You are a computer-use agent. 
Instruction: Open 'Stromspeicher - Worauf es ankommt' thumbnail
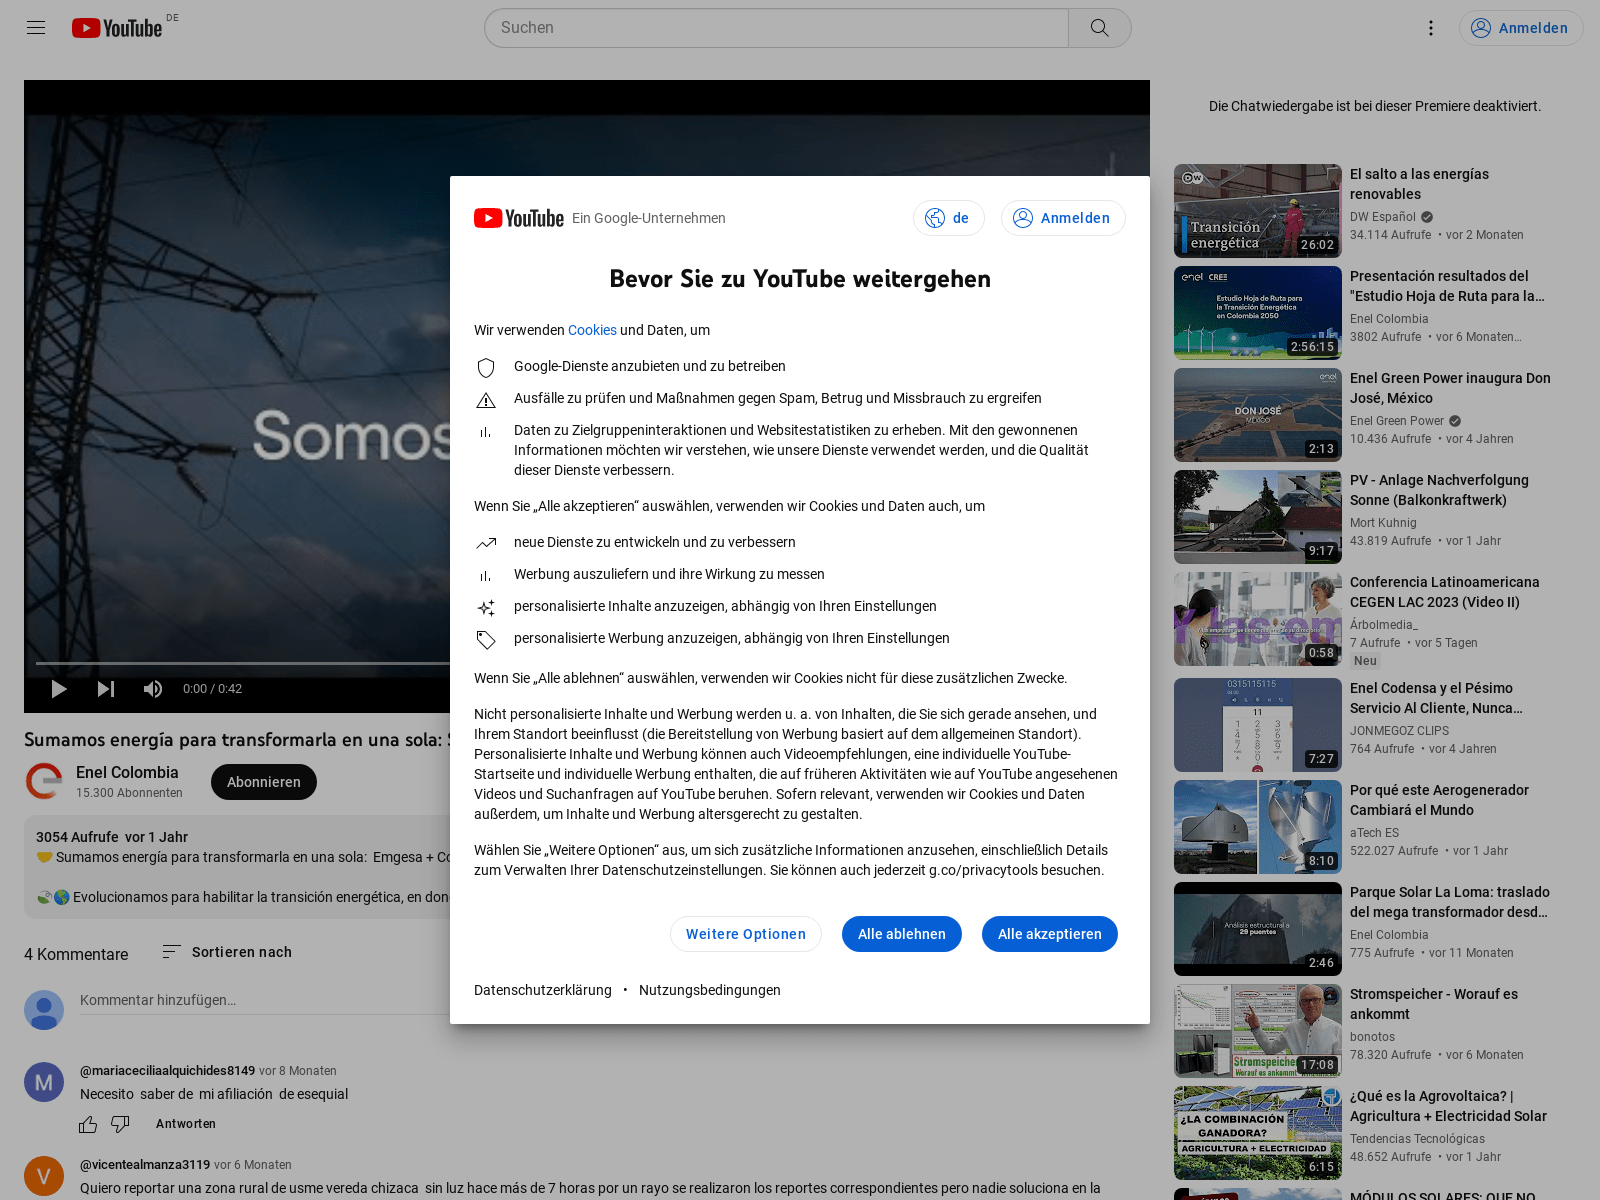tap(1258, 1031)
